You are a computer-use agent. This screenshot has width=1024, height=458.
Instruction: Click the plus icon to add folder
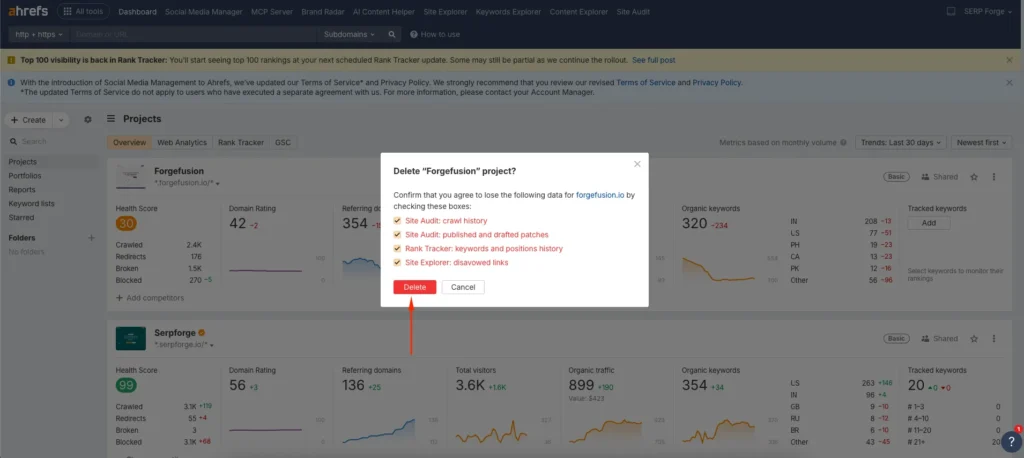[91, 238]
